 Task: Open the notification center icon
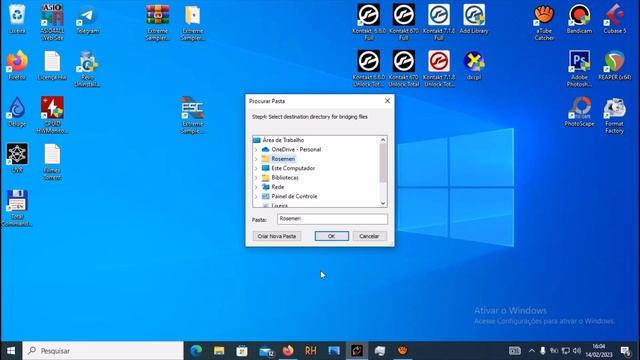pos(625,351)
